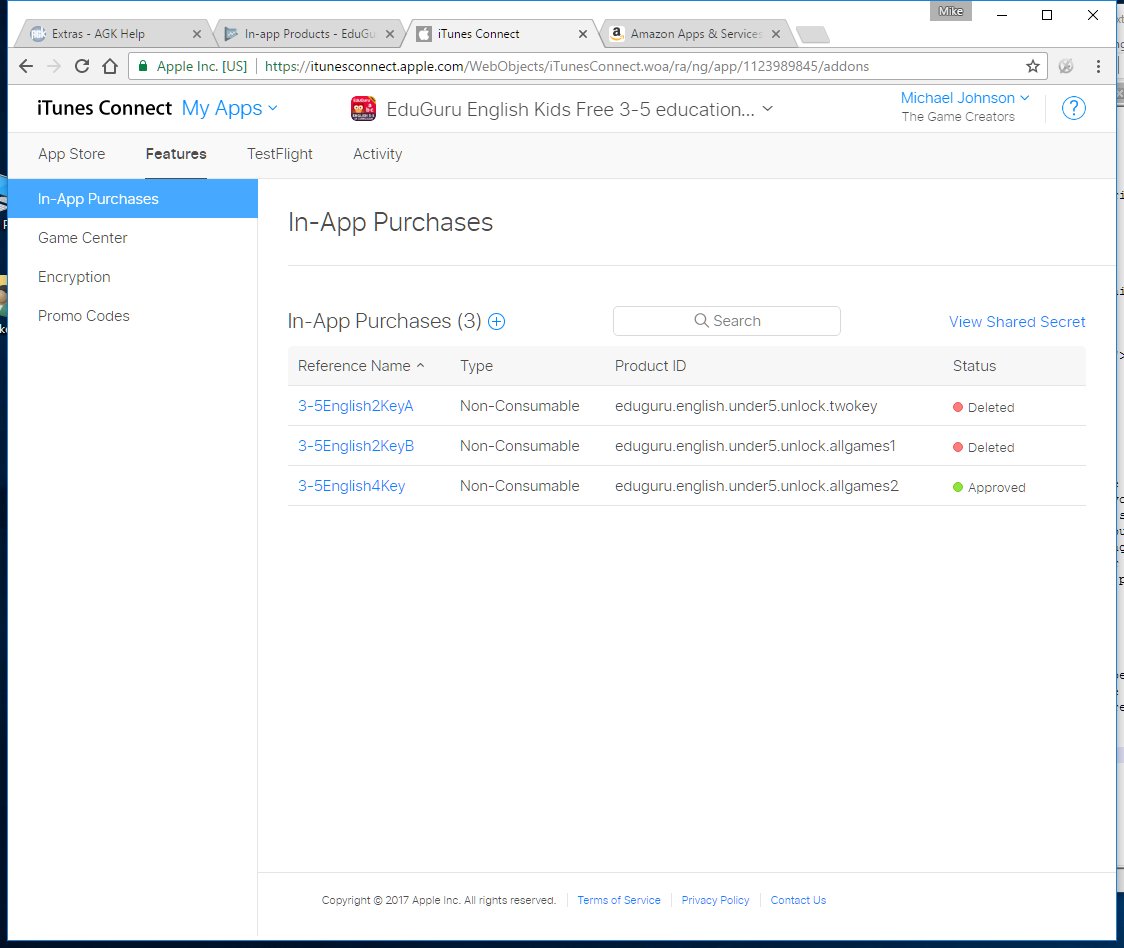
Task: Open the EduGuru app selector dropdown
Action: 767,109
